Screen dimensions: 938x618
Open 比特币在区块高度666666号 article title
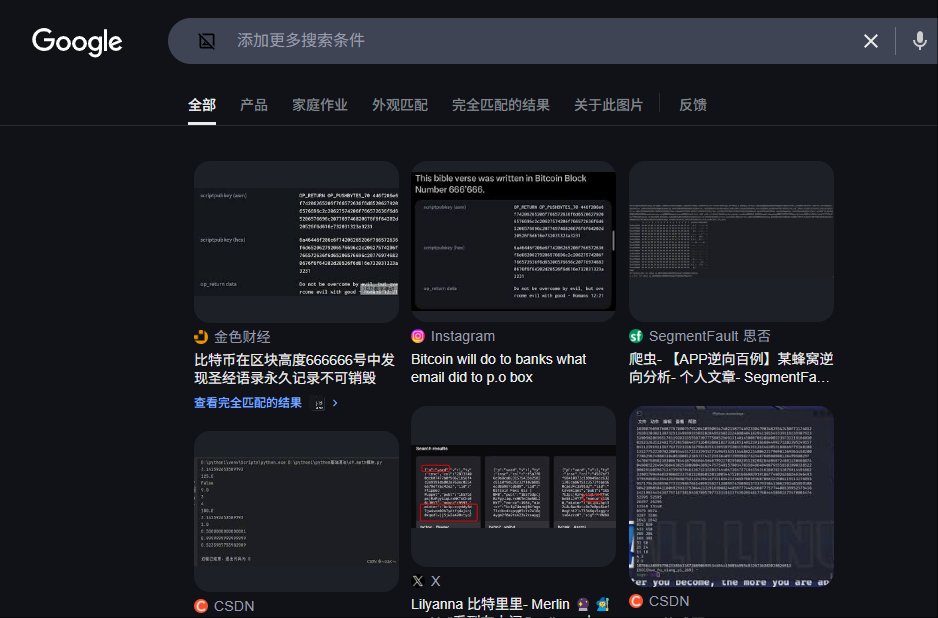[x=294, y=369]
